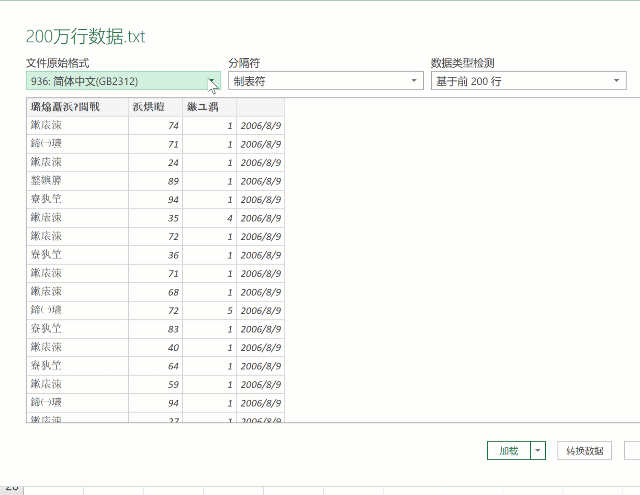Select the cell with value 59
This screenshot has width=640, height=495.
155,384
